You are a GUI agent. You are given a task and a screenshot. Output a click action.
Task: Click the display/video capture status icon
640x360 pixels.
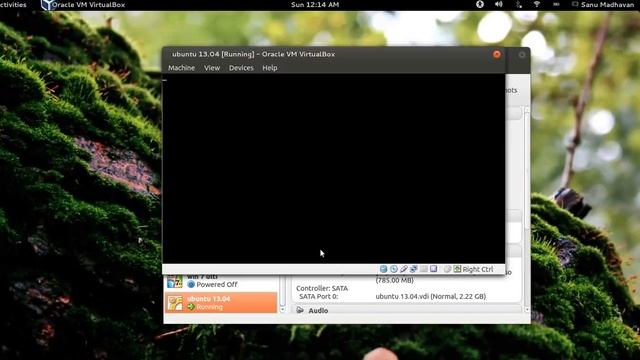(x=433, y=269)
